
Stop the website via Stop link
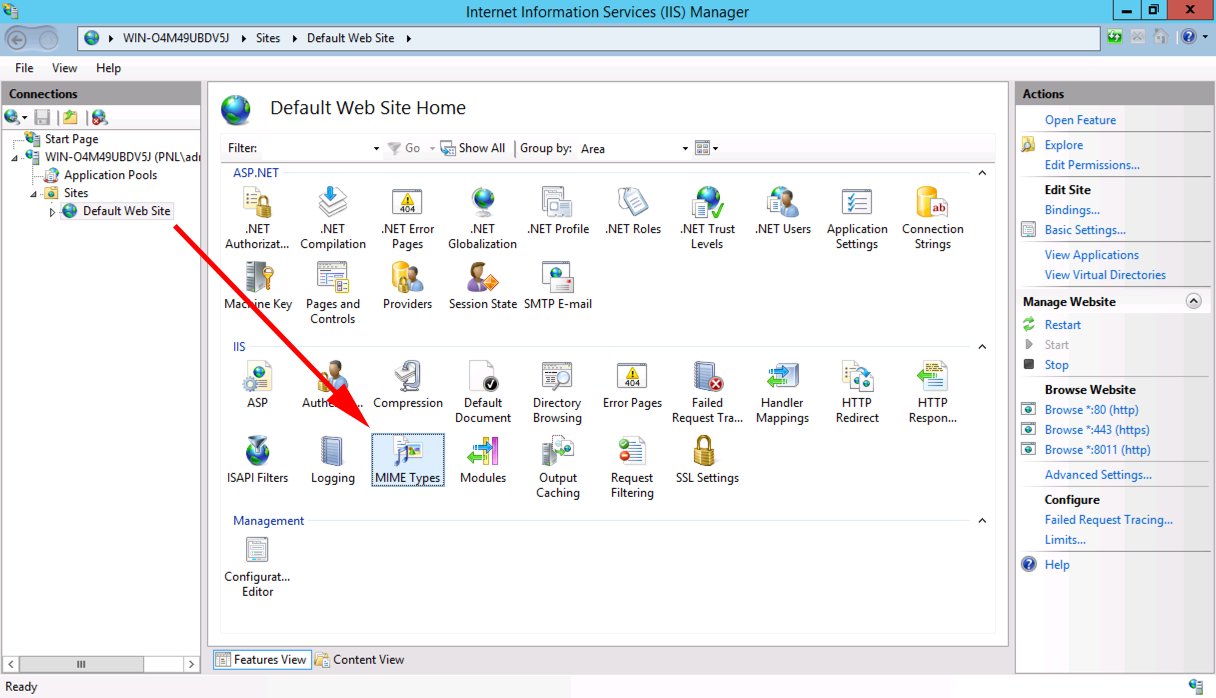[x=1057, y=365]
